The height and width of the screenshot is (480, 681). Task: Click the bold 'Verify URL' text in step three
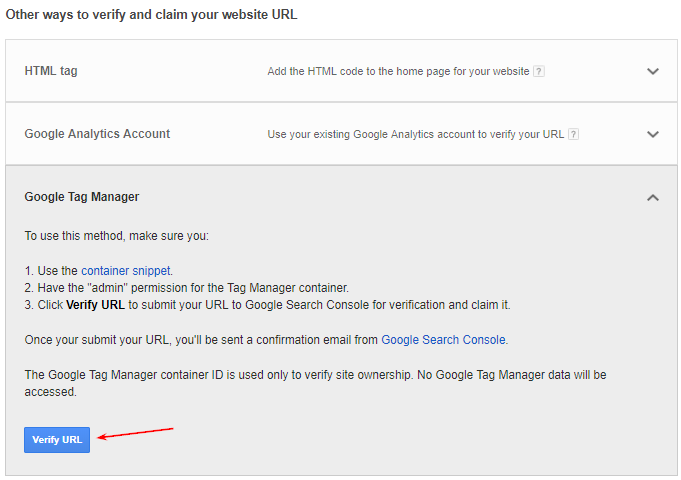point(95,305)
